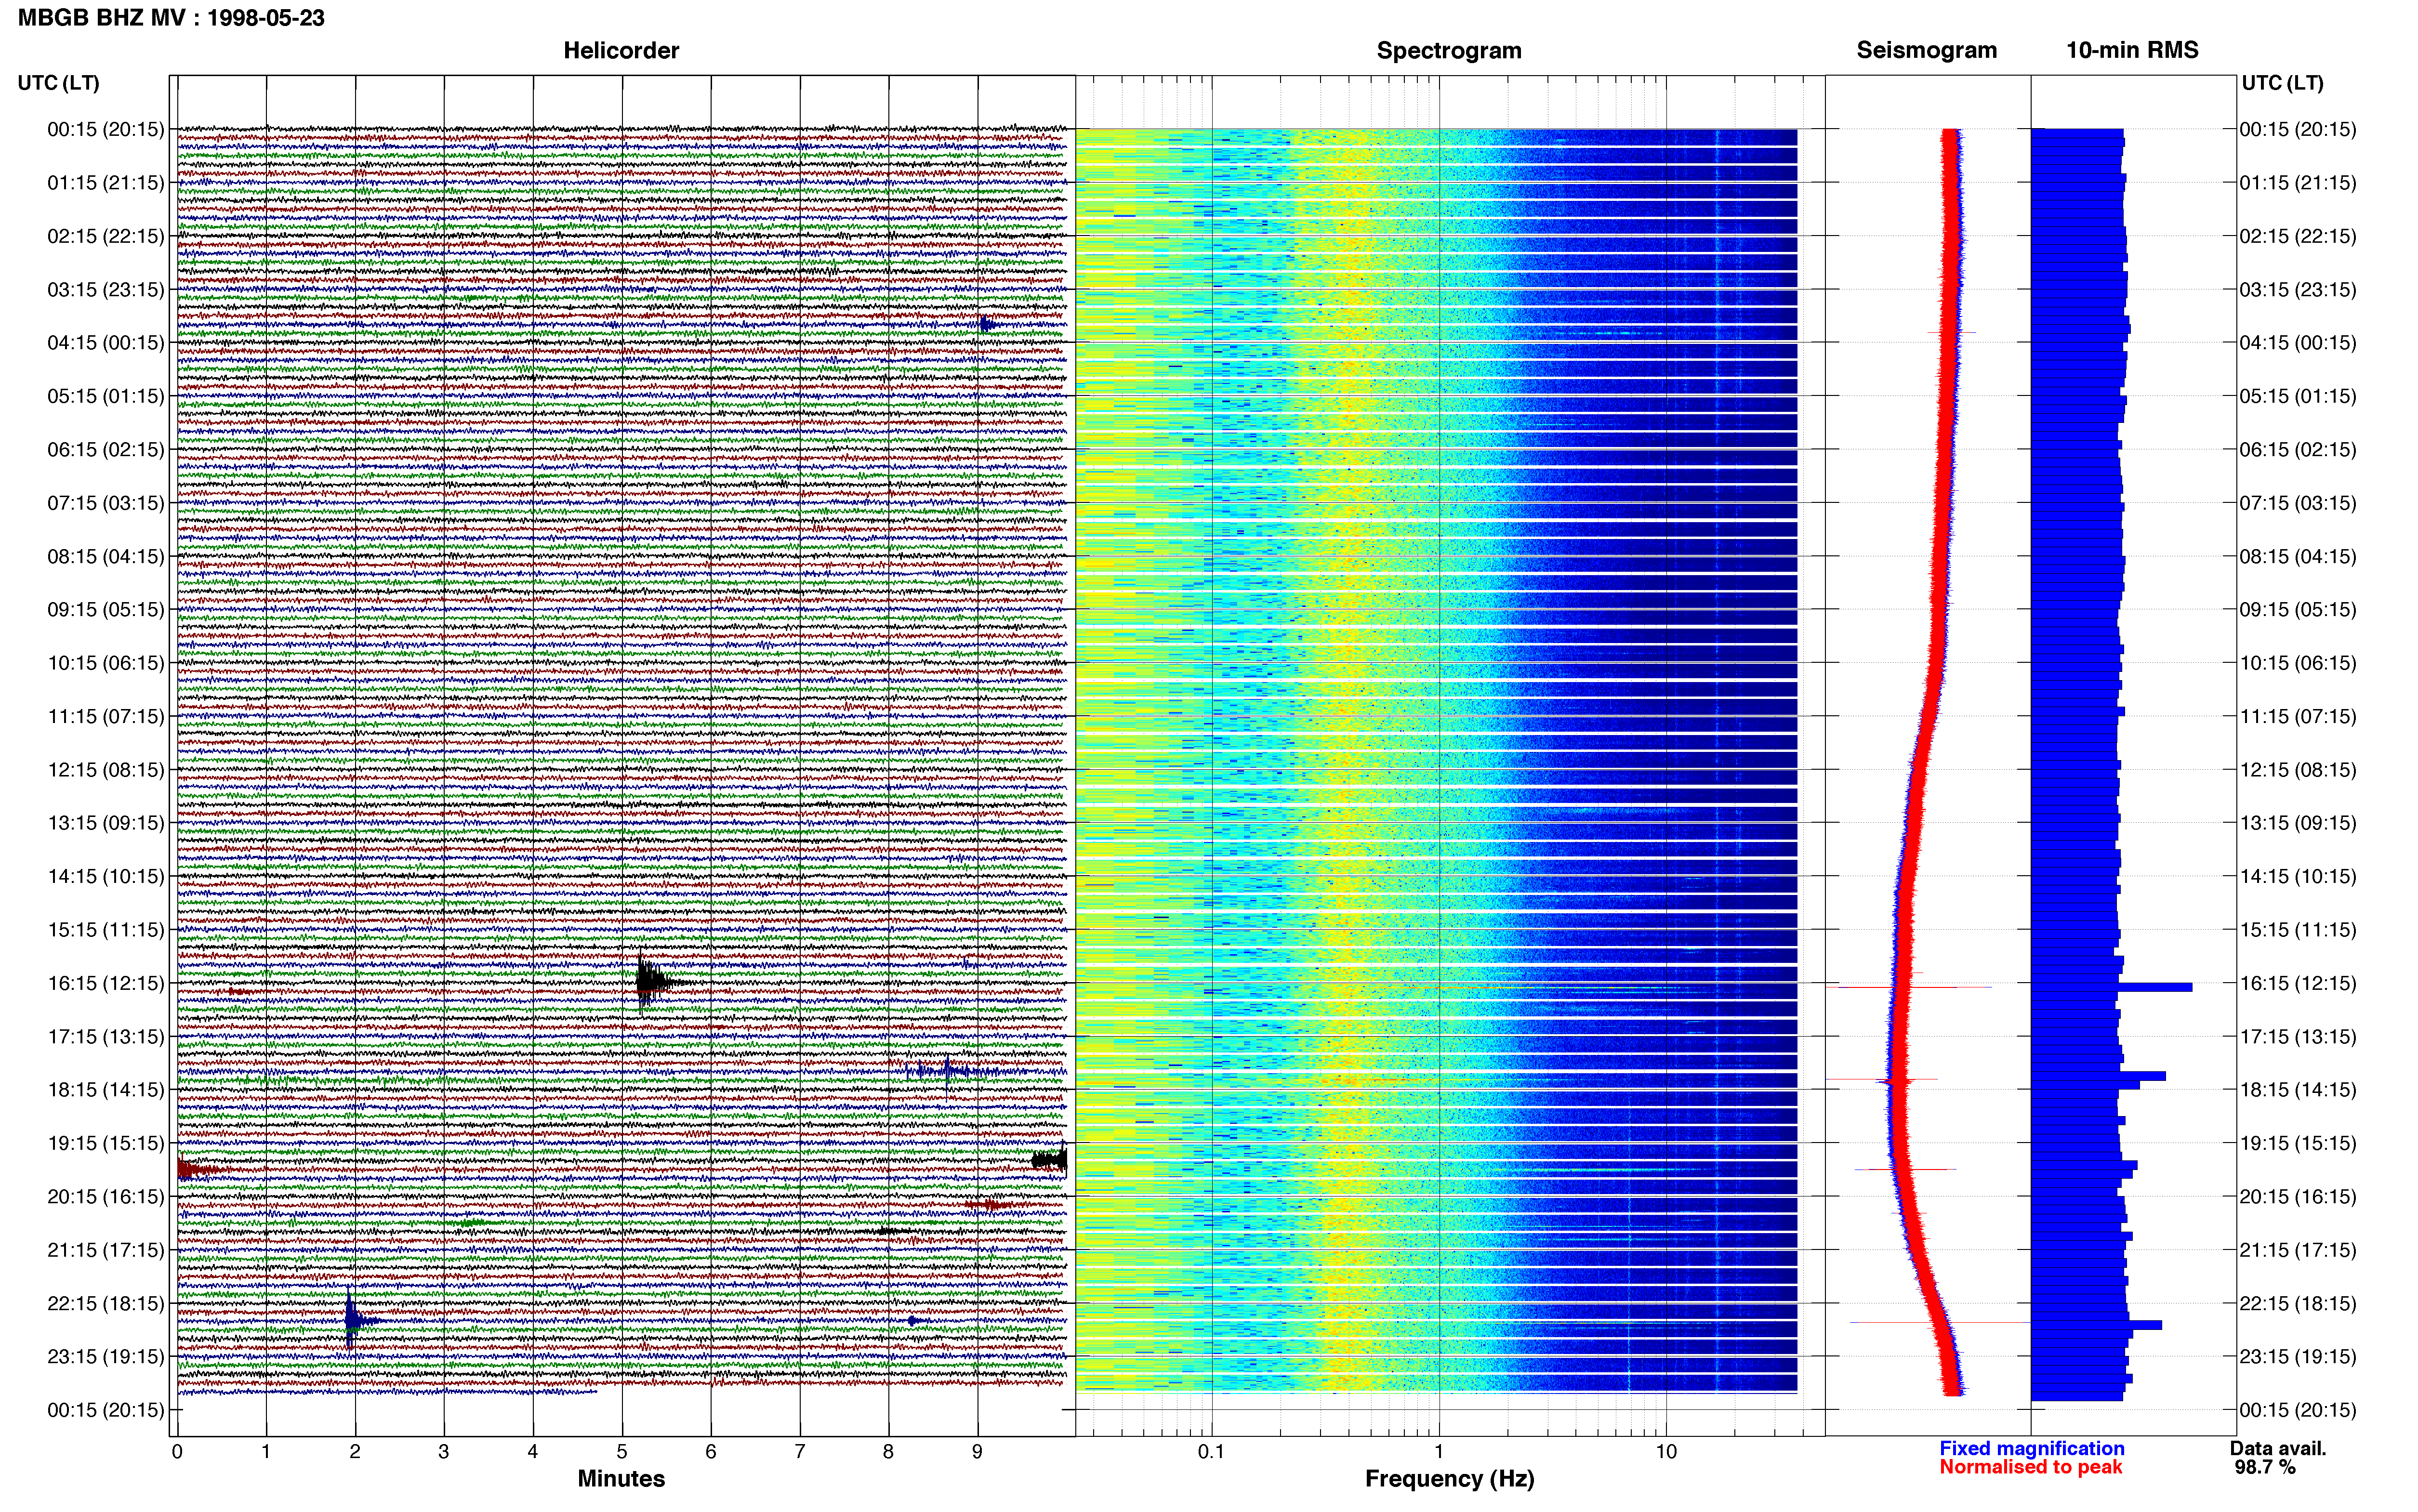Click the Helicorder-side time label '00:15 (20:15)' at top

point(106,129)
